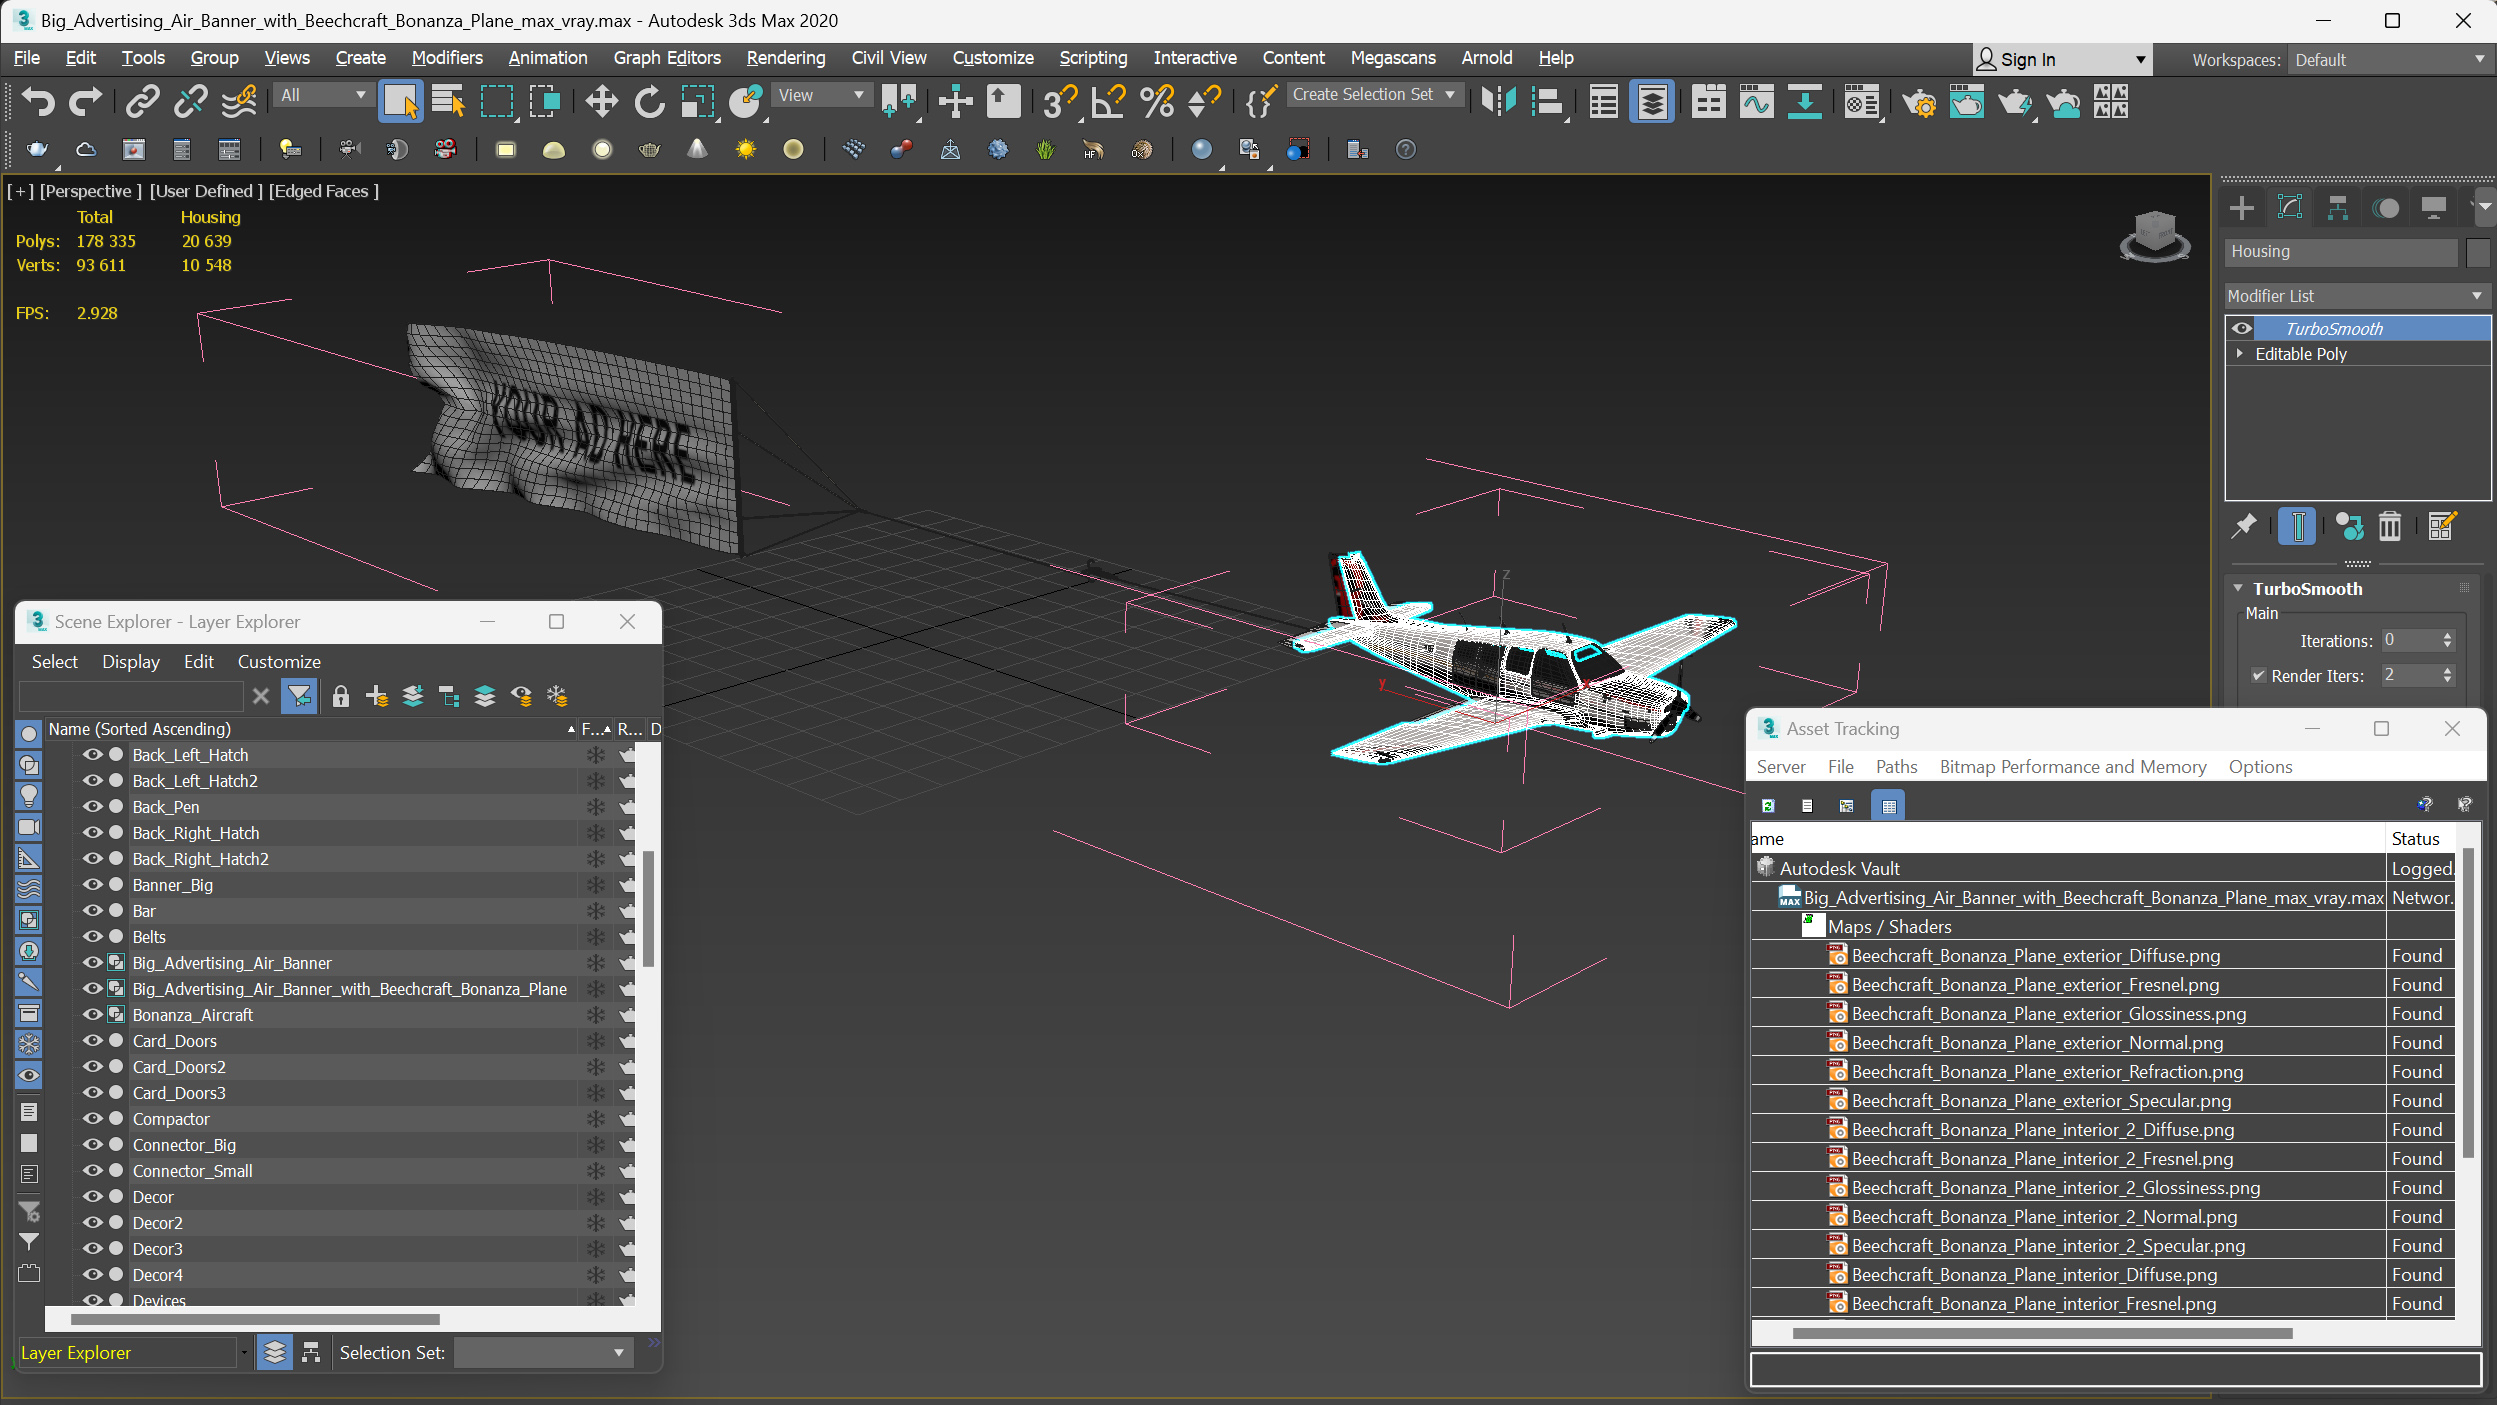2497x1405 pixels.
Task: Open Scene Explorer Display menu
Action: pyautogui.click(x=131, y=662)
